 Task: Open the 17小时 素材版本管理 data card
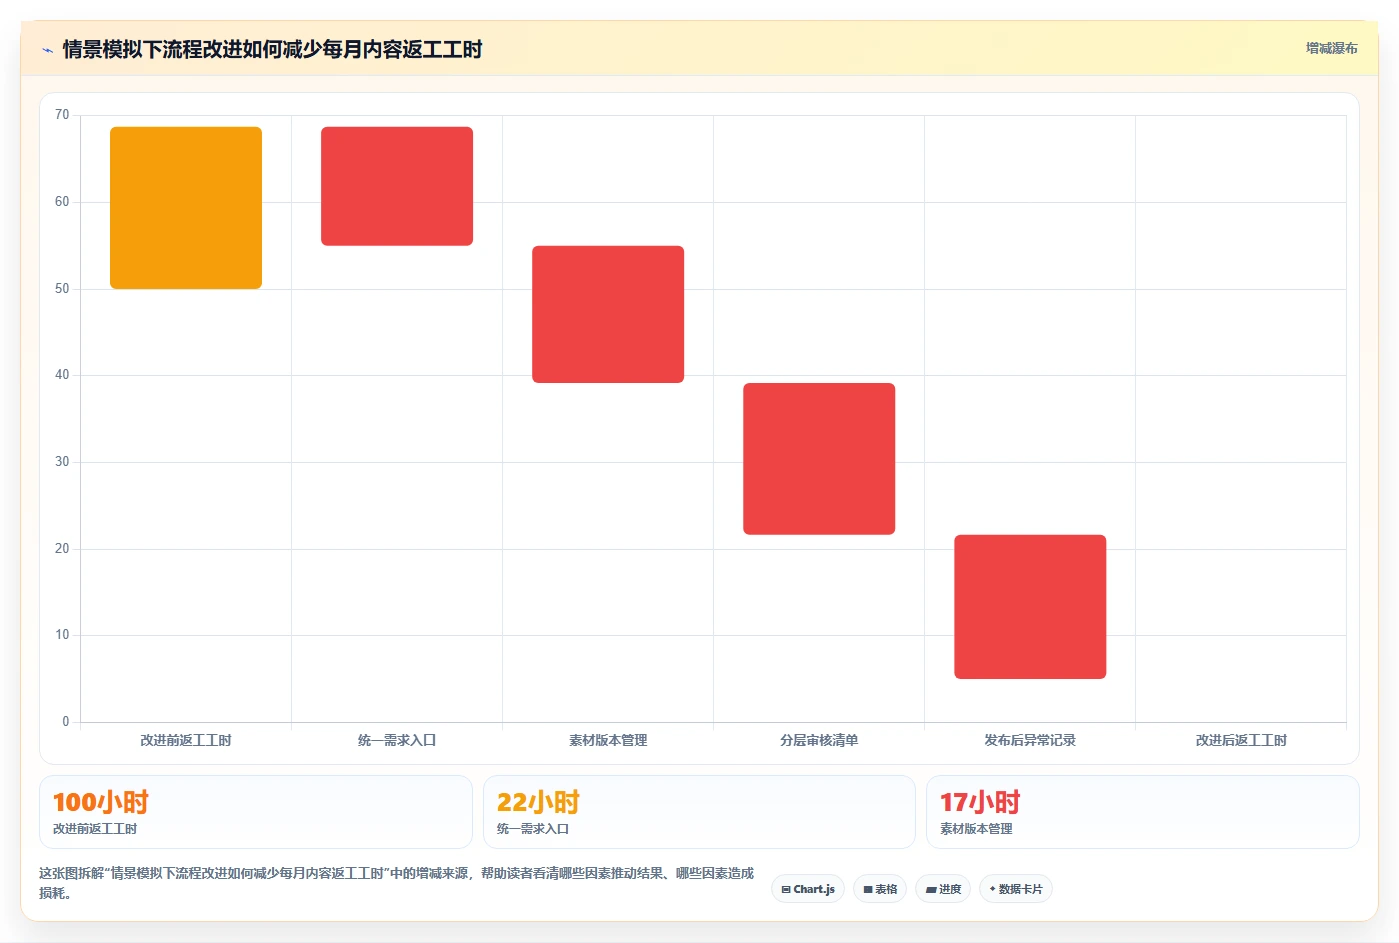(1143, 812)
